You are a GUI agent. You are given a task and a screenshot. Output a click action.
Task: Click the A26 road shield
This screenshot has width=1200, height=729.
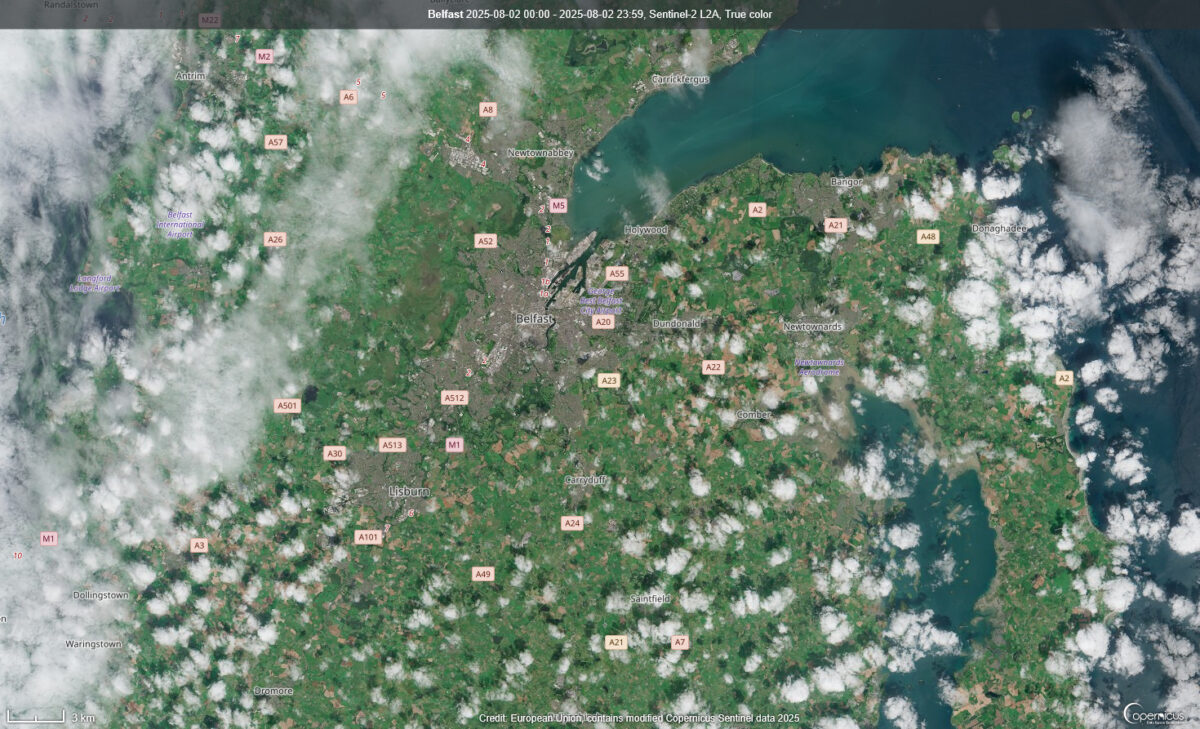(x=275, y=239)
